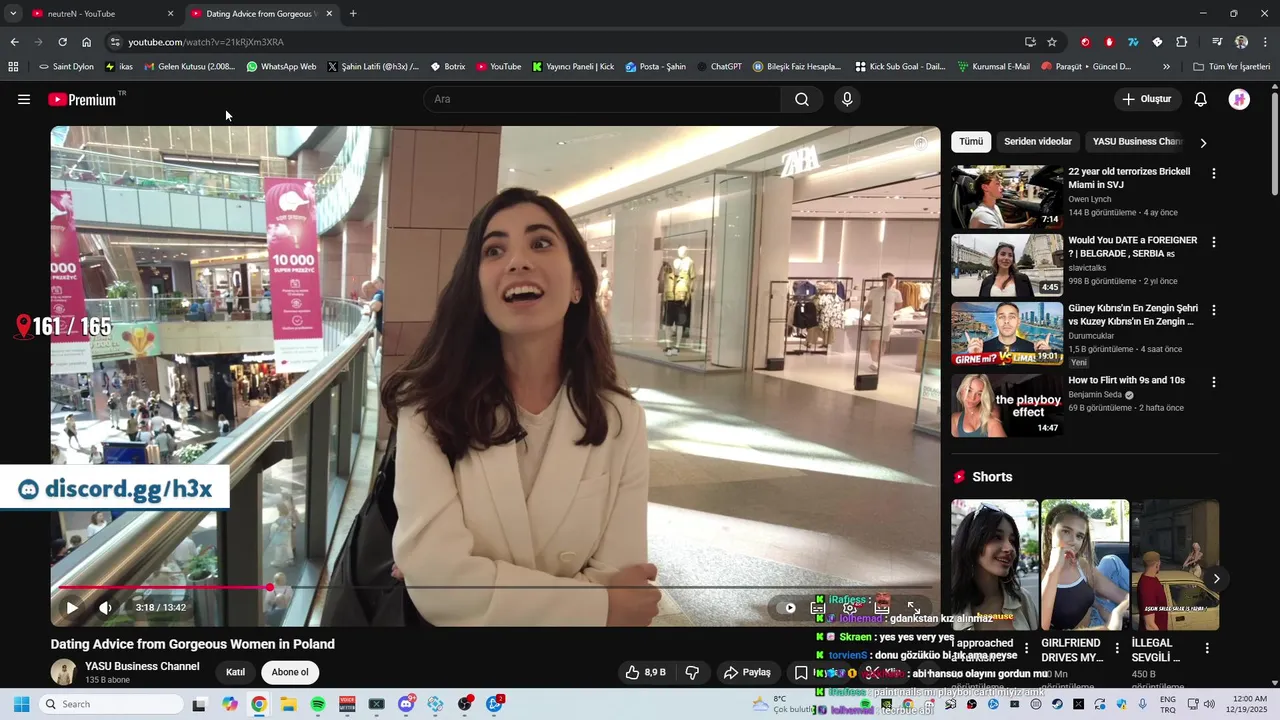Screen dimensions: 1280x720
Task: Click the search magnifier button
Action: pyautogui.click(x=802, y=99)
